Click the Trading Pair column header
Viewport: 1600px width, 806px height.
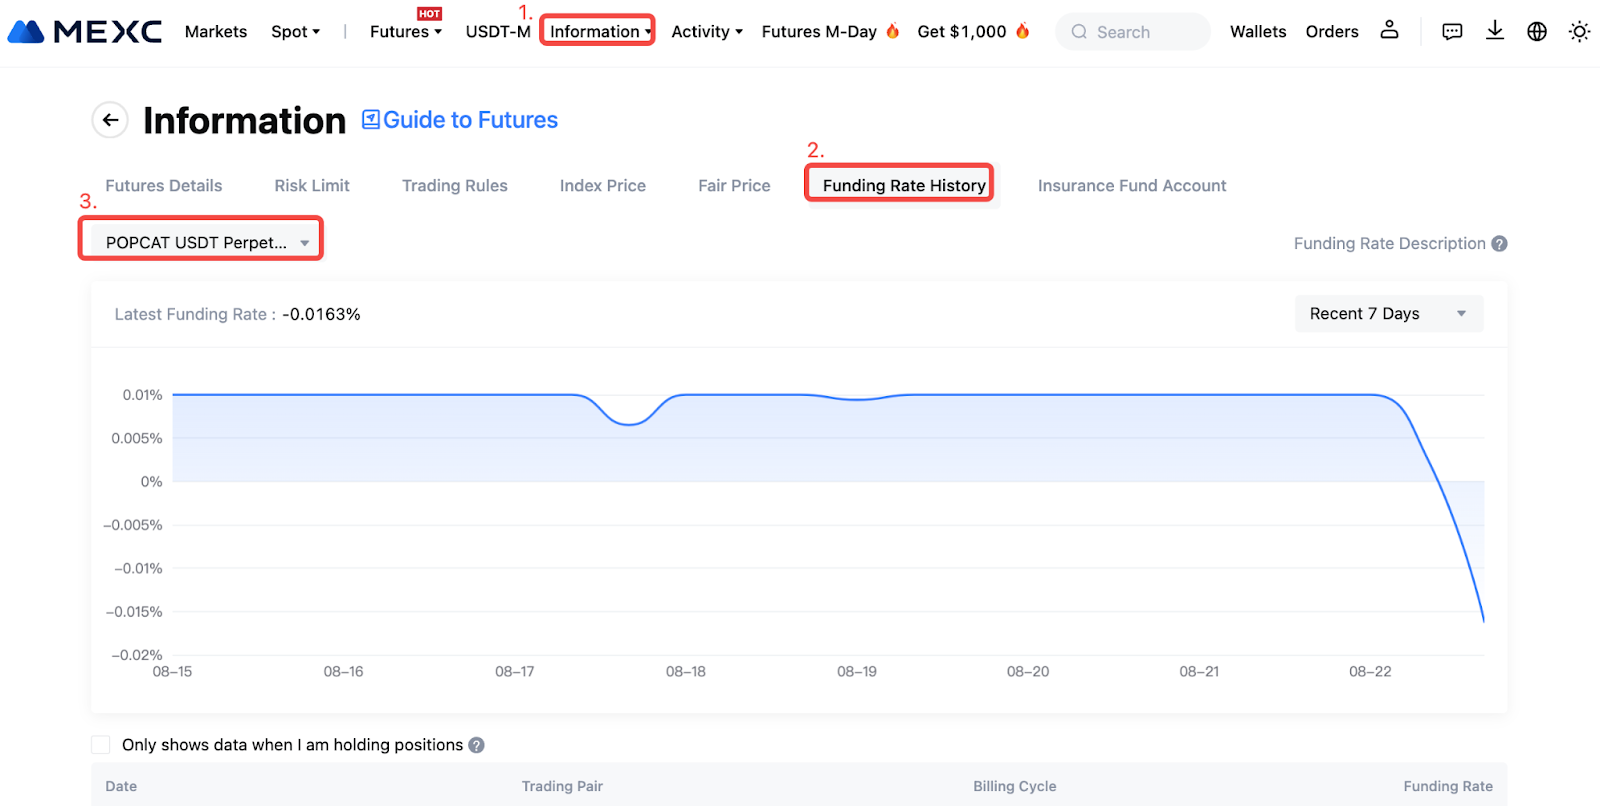[x=562, y=786]
